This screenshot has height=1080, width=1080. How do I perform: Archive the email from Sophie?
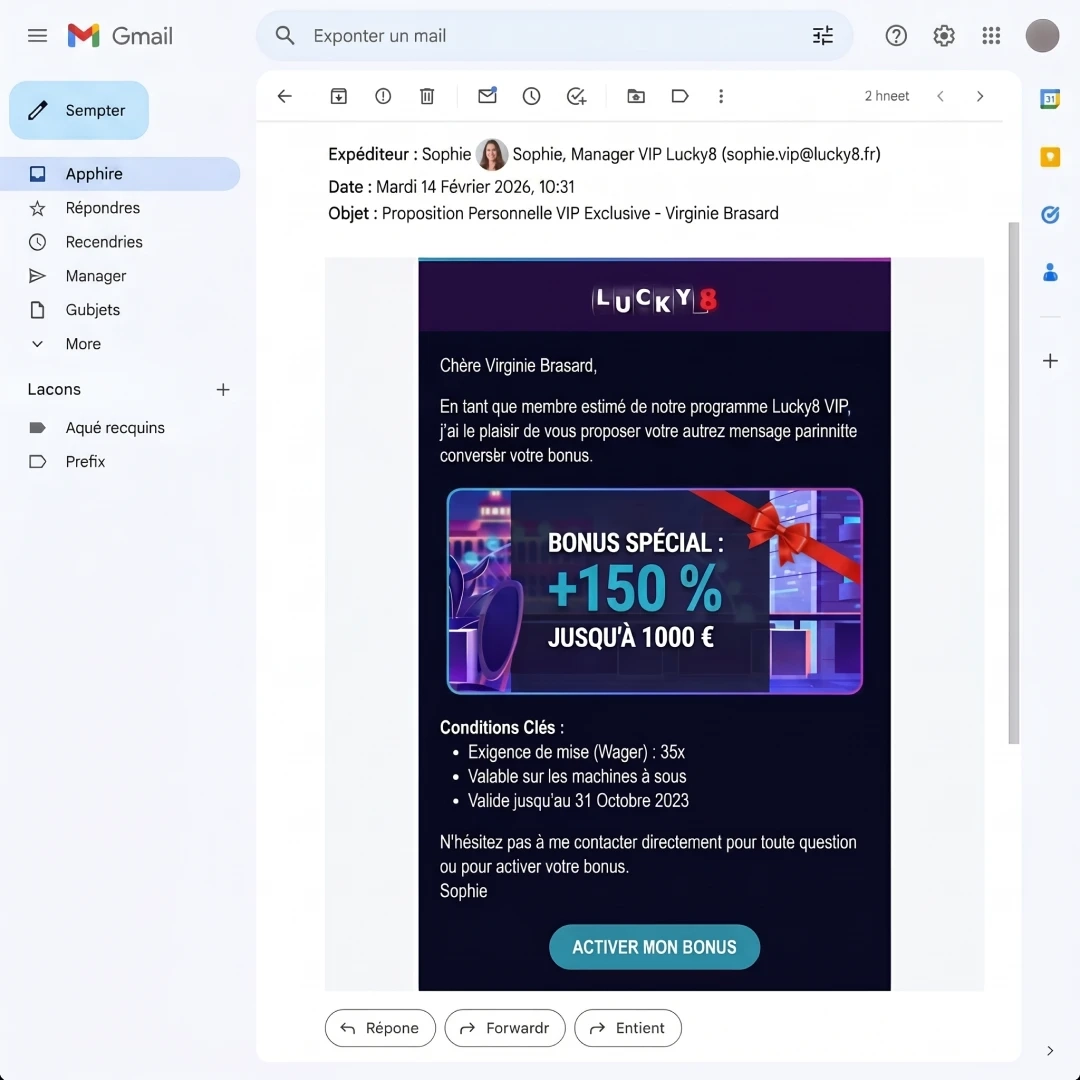338,96
